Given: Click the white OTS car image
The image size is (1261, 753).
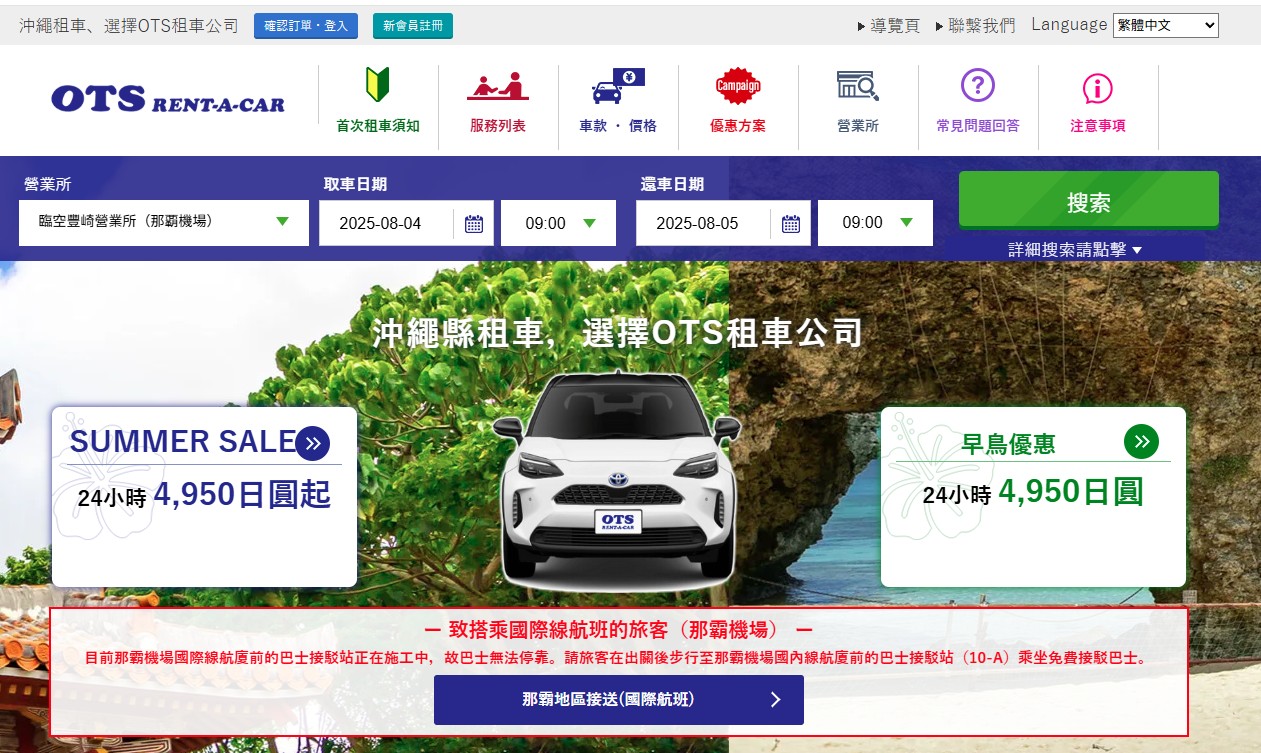Looking at the screenshot, I should point(617,479).
